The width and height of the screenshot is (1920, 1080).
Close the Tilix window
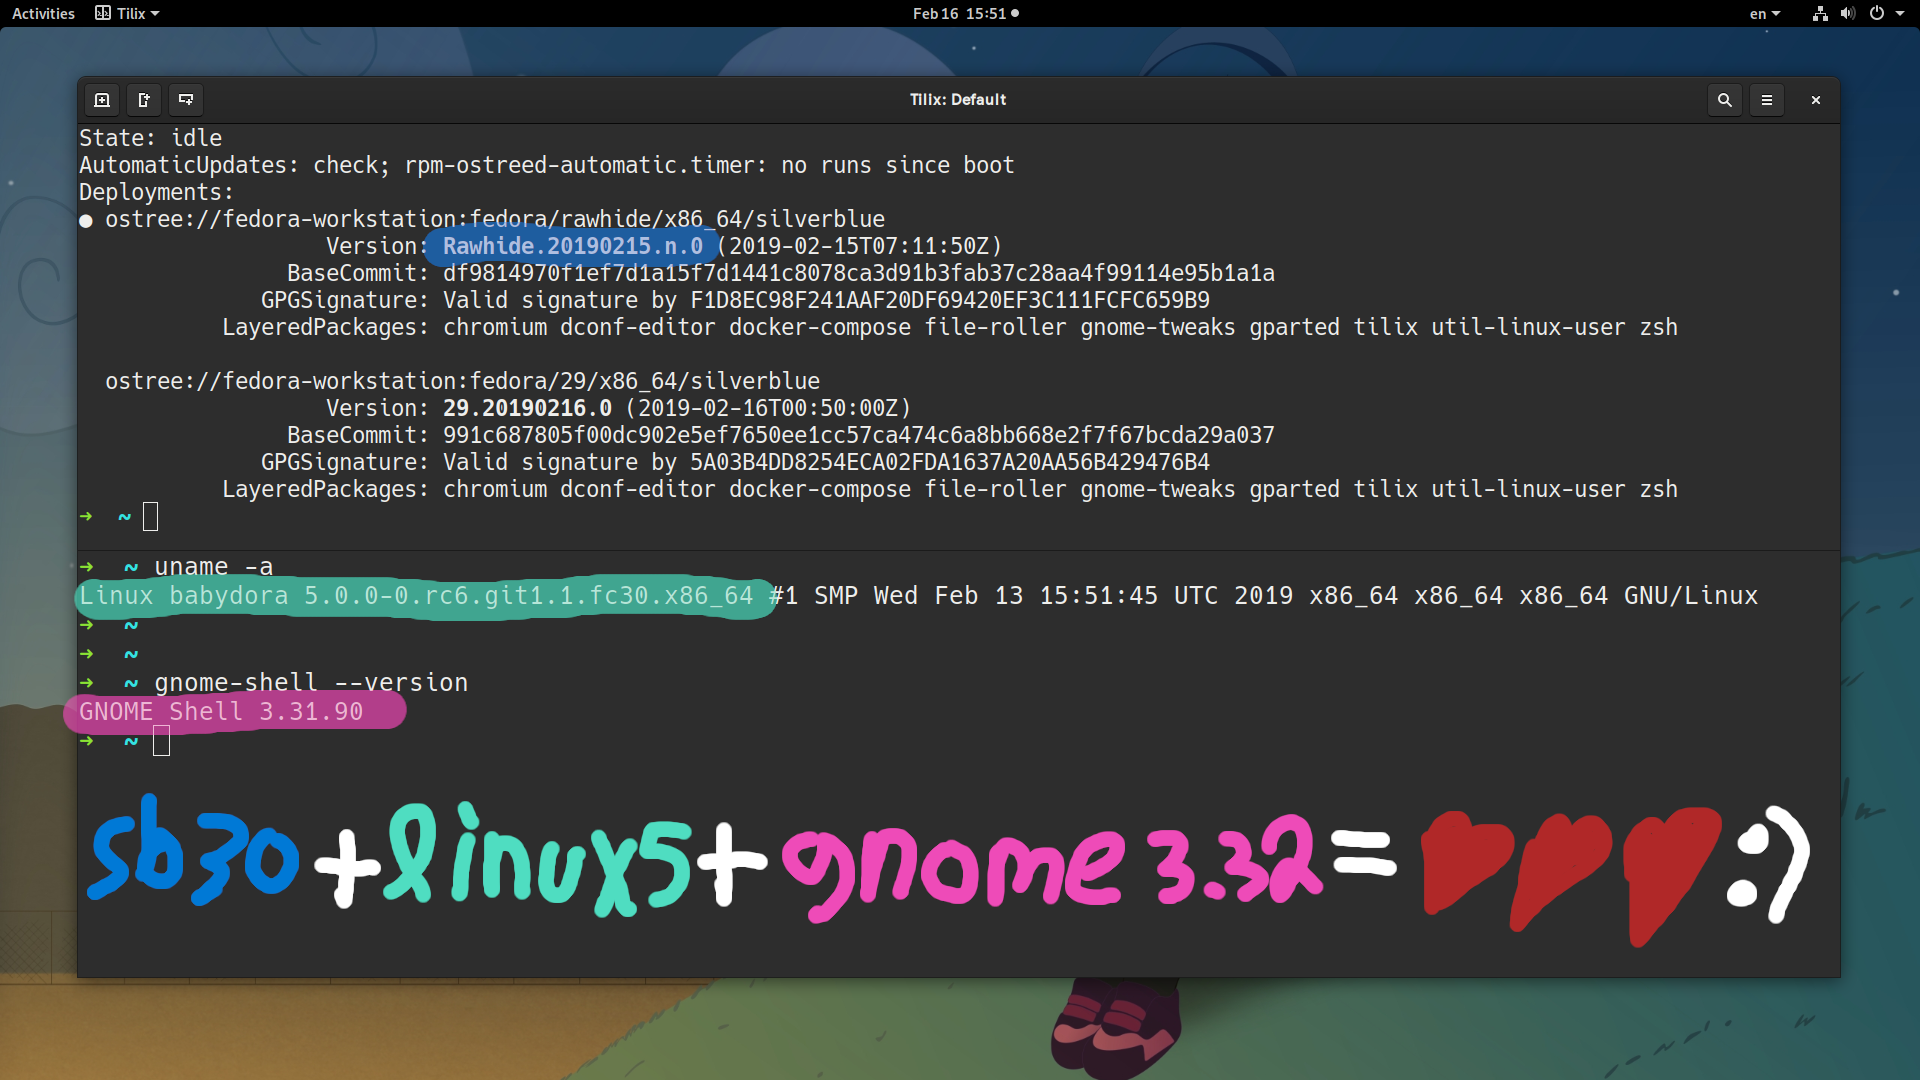1816,100
